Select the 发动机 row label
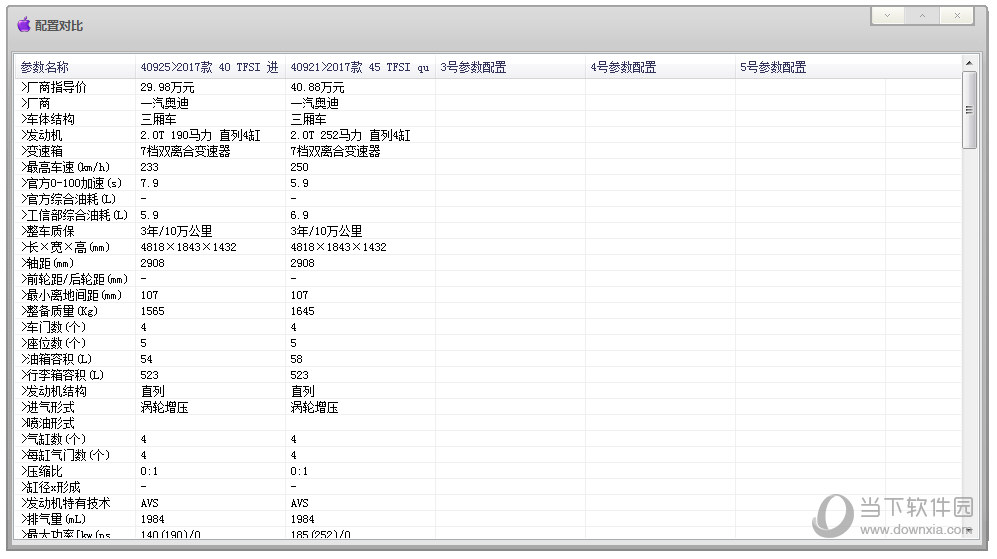 [41, 135]
